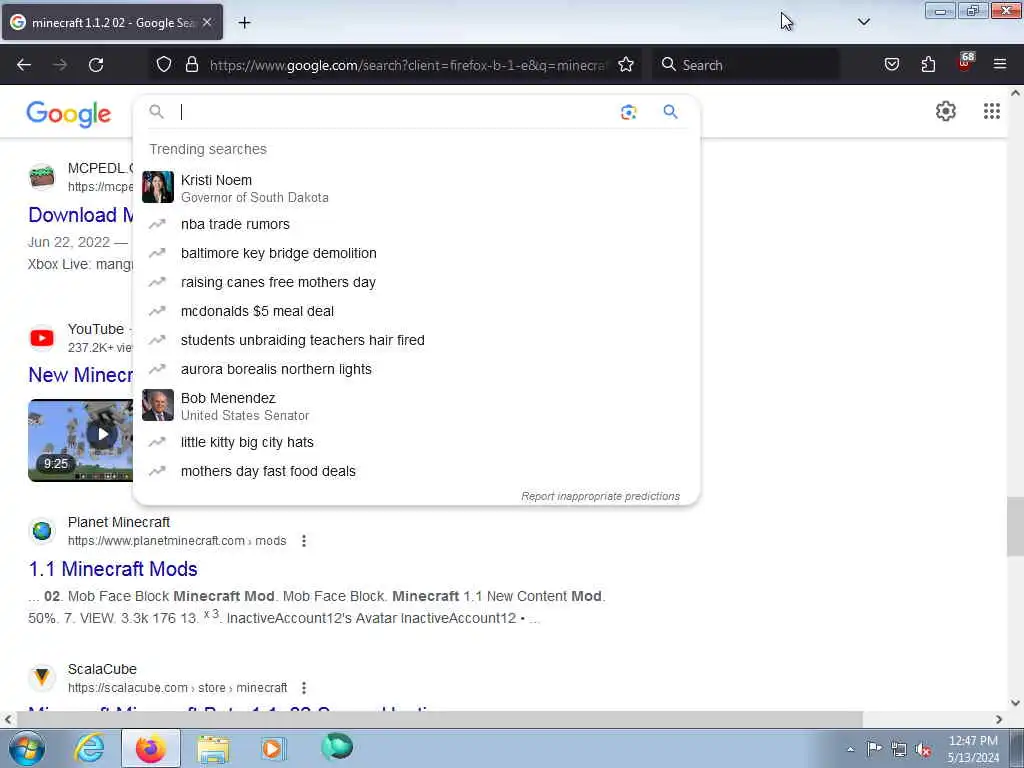Choose students unbraiding teachers hair fired
Screen dimensions: 1024x768
pos(416,340)
